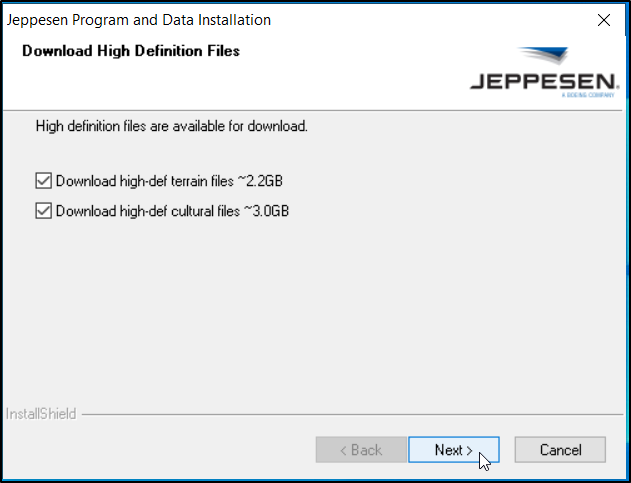Click the 'Download High Definition Files' heading

[x=131, y=51]
